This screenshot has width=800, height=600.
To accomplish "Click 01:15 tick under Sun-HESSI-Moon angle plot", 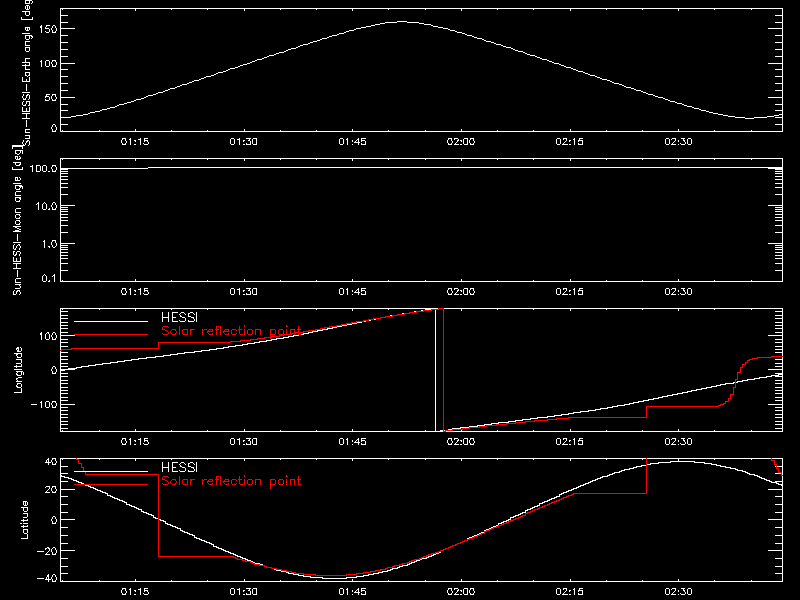I will 135,292.
